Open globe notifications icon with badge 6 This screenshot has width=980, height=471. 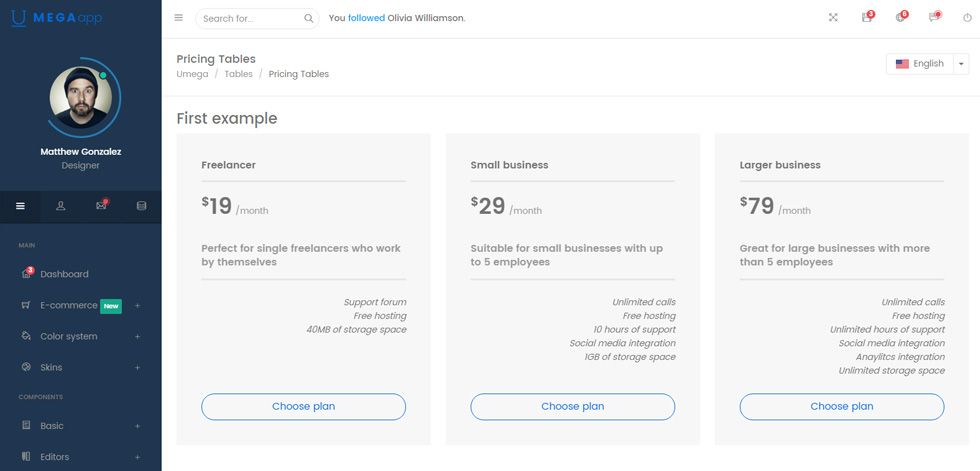point(901,17)
